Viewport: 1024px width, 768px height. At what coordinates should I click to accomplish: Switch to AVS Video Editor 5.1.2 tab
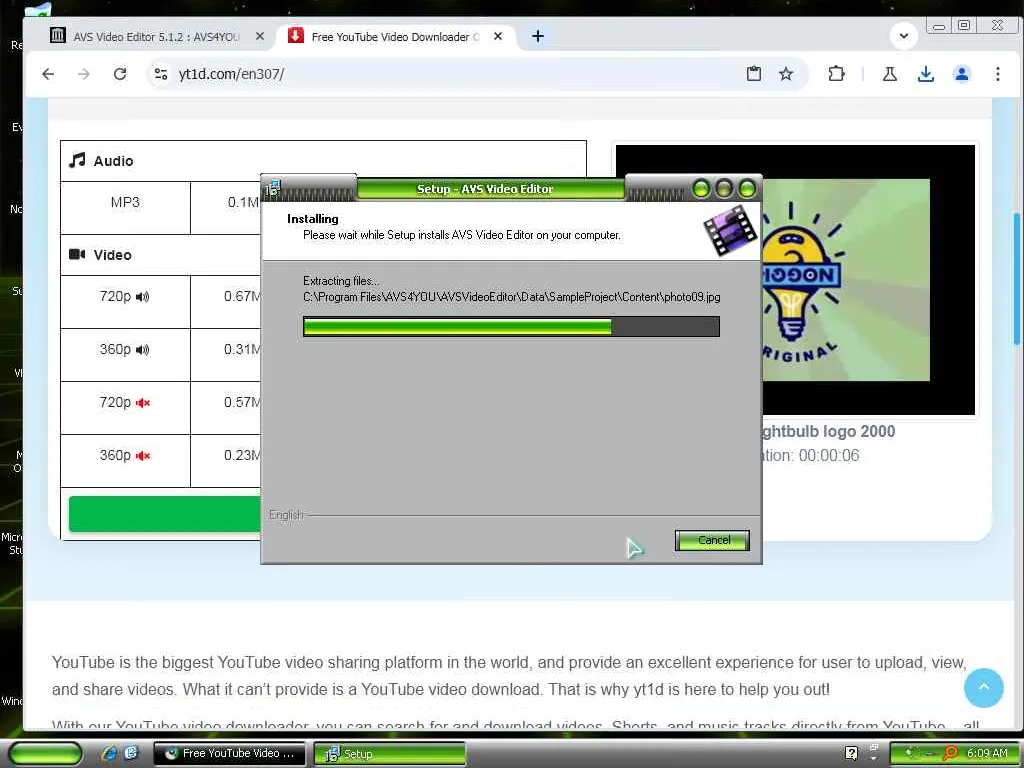point(156,37)
